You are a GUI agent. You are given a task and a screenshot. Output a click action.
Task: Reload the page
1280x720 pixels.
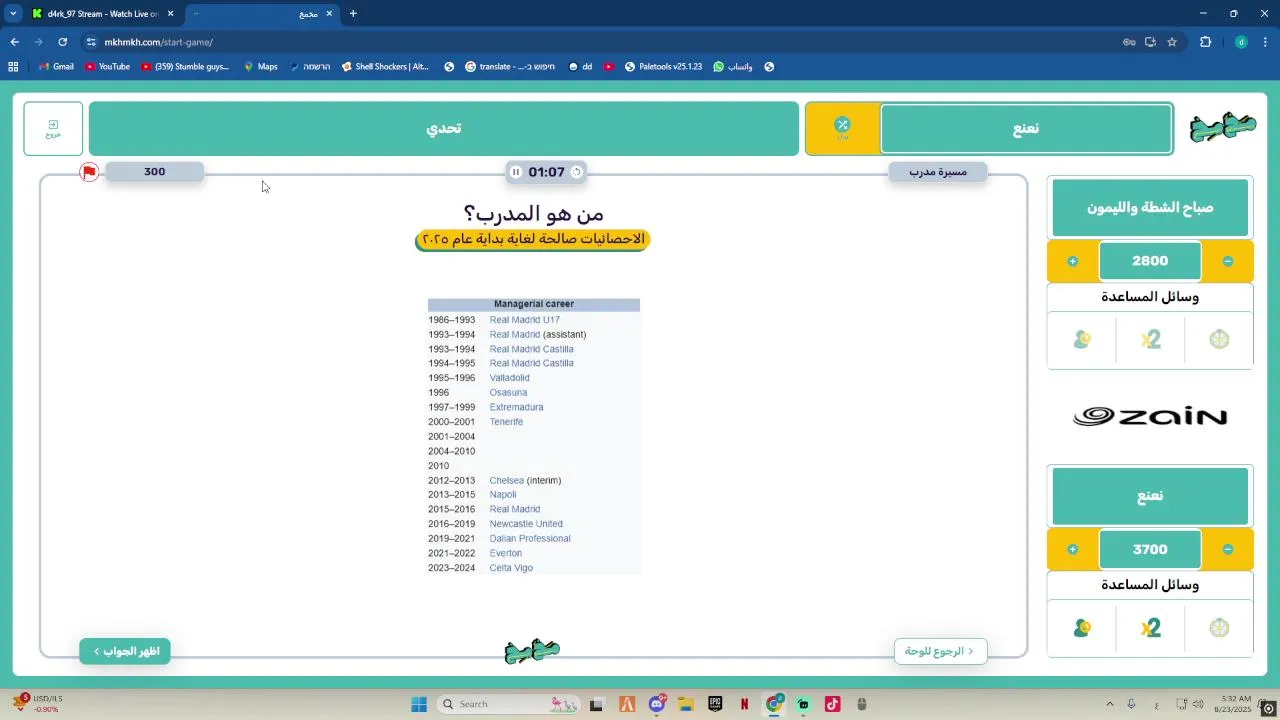pos(62,42)
